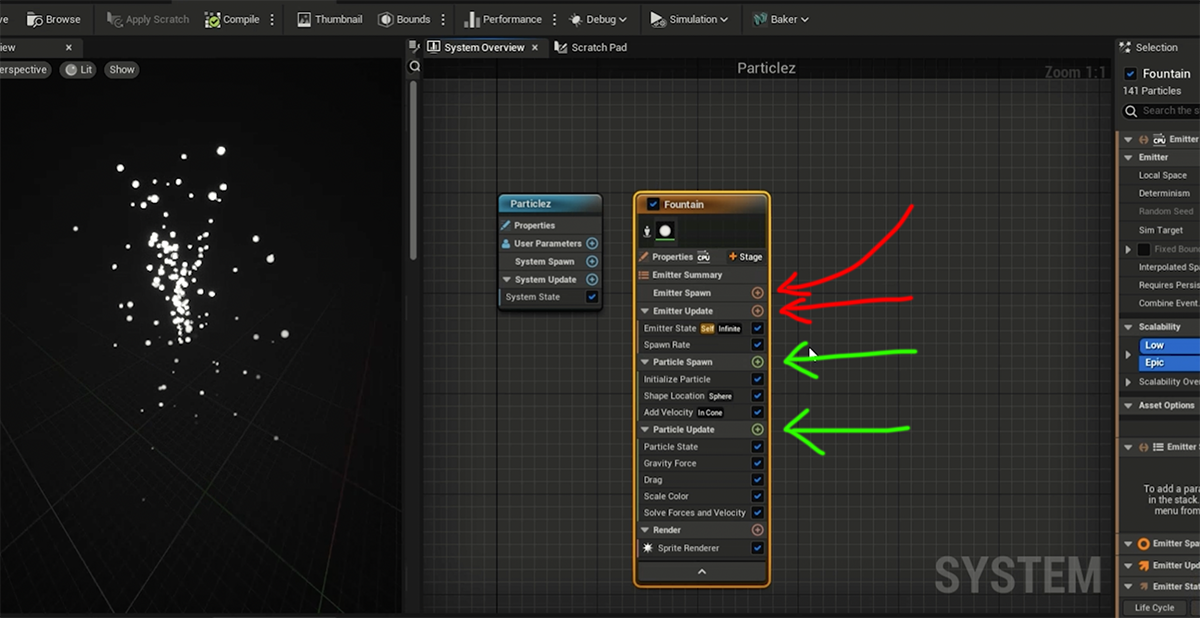This screenshot has width=1200, height=618.
Task: Toggle Fountain checkbox in Selection panel
Action: point(1130,73)
